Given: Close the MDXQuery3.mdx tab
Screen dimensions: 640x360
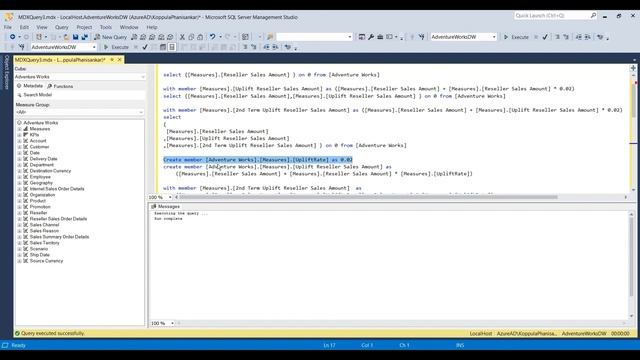Looking at the screenshot, I should point(120,60).
